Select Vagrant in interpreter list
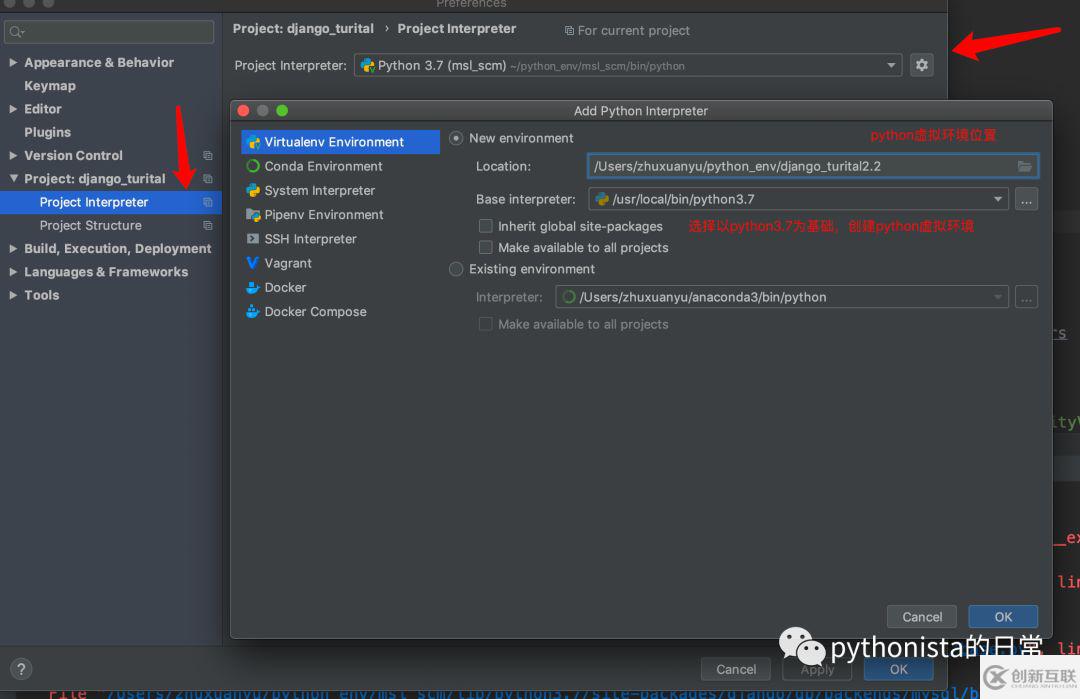 (x=340, y=263)
